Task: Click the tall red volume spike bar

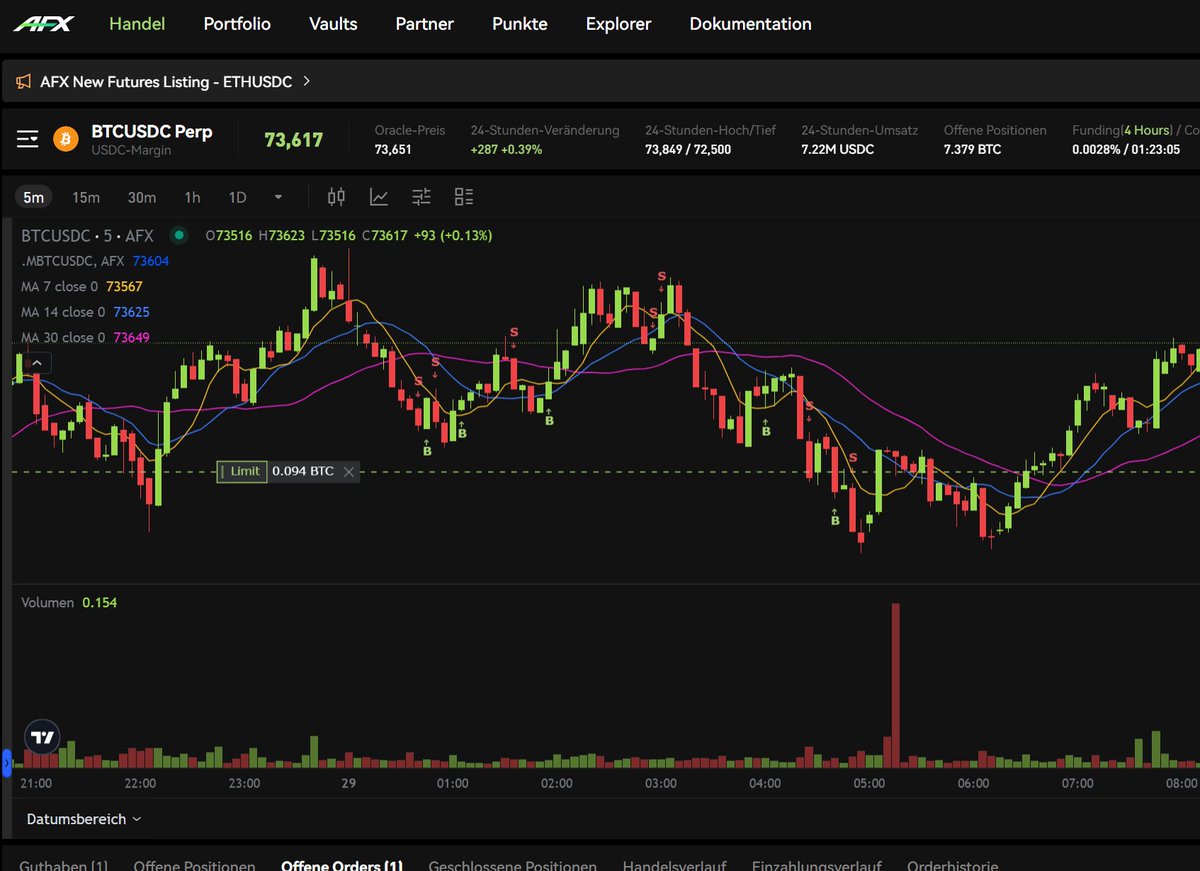Action: coord(896,685)
